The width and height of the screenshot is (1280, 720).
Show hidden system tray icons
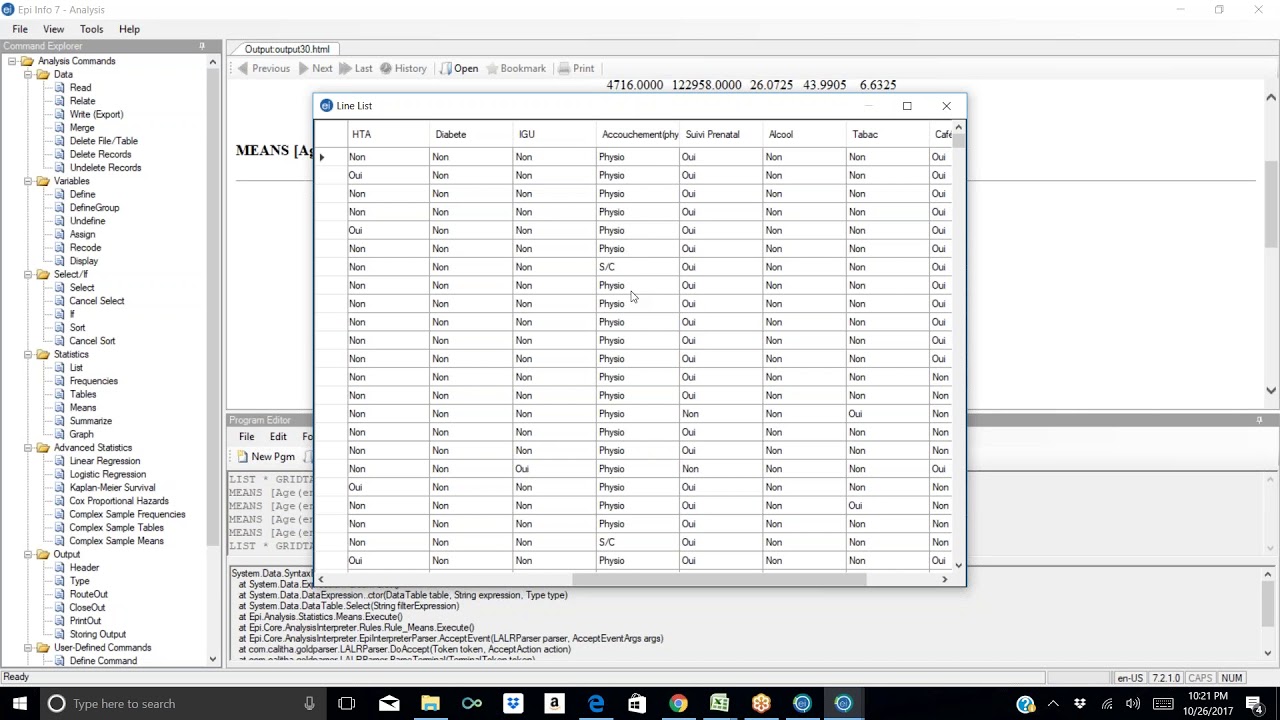(1053, 704)
